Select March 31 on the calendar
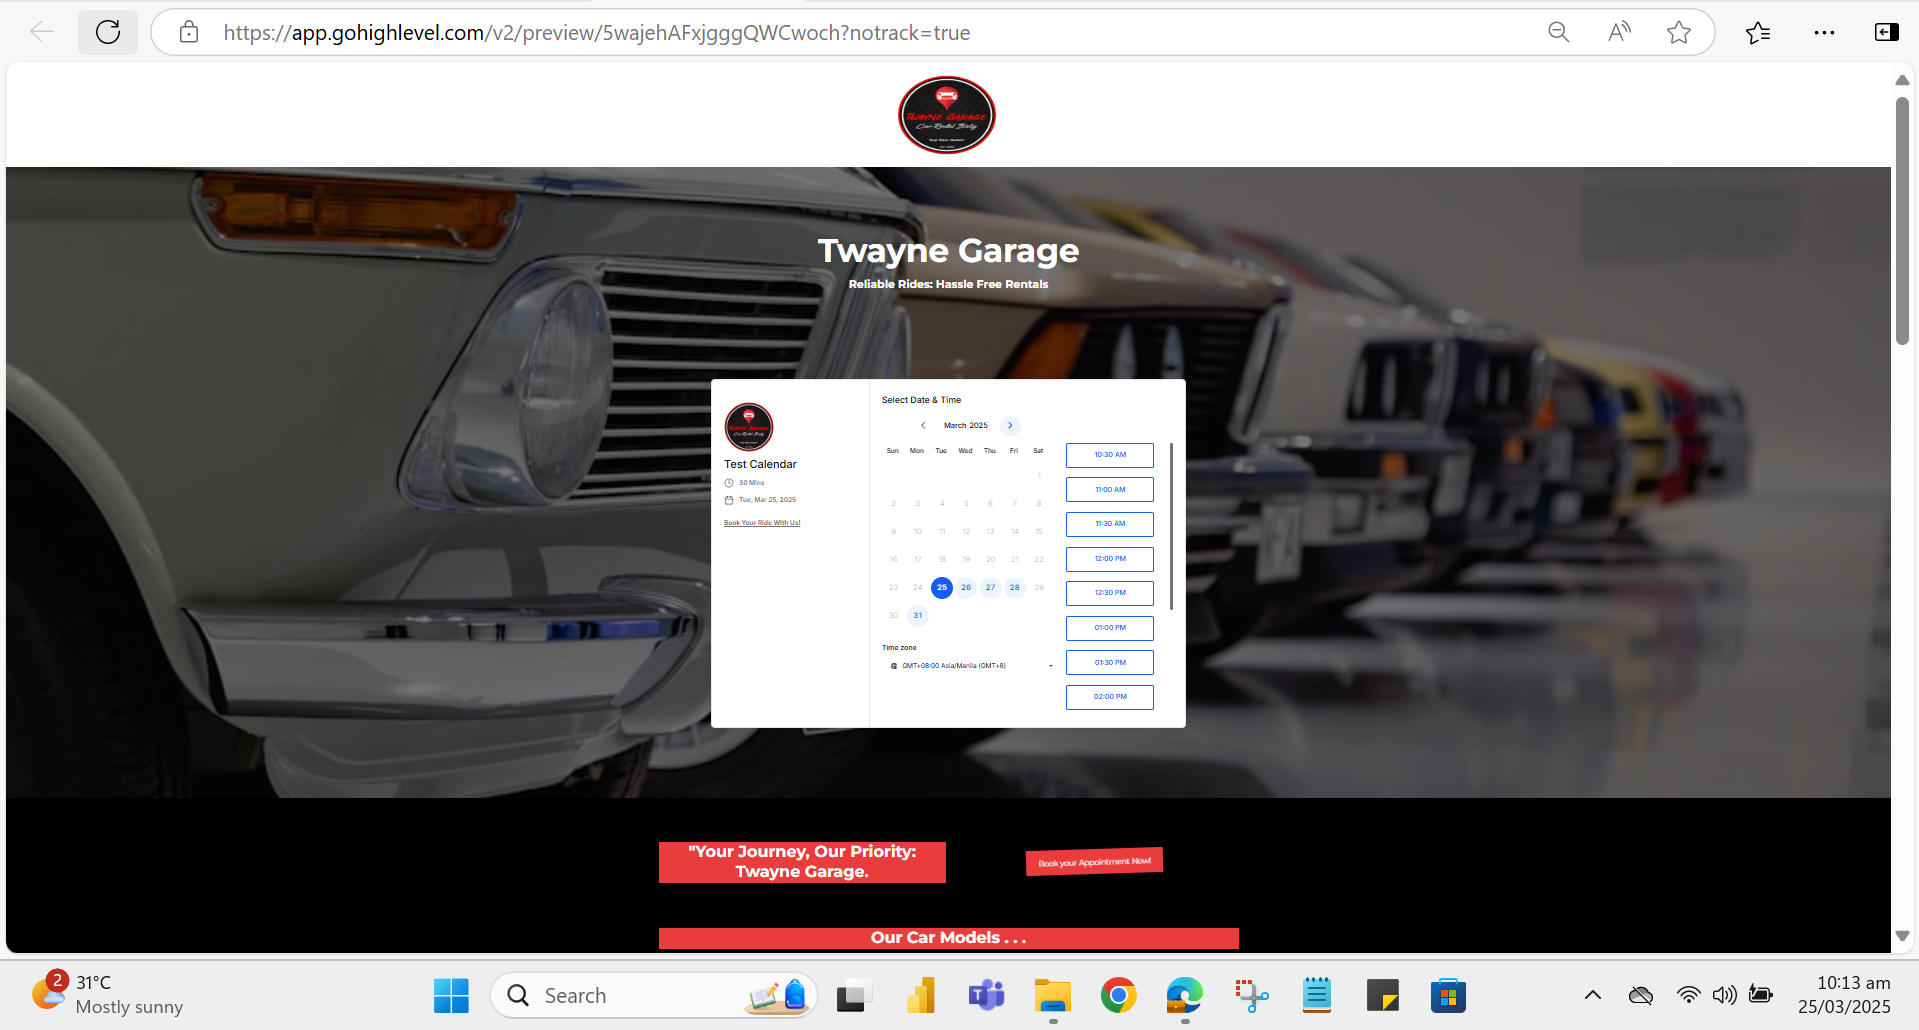Viewport: 1919px width, 1030px height. [918, 615]
